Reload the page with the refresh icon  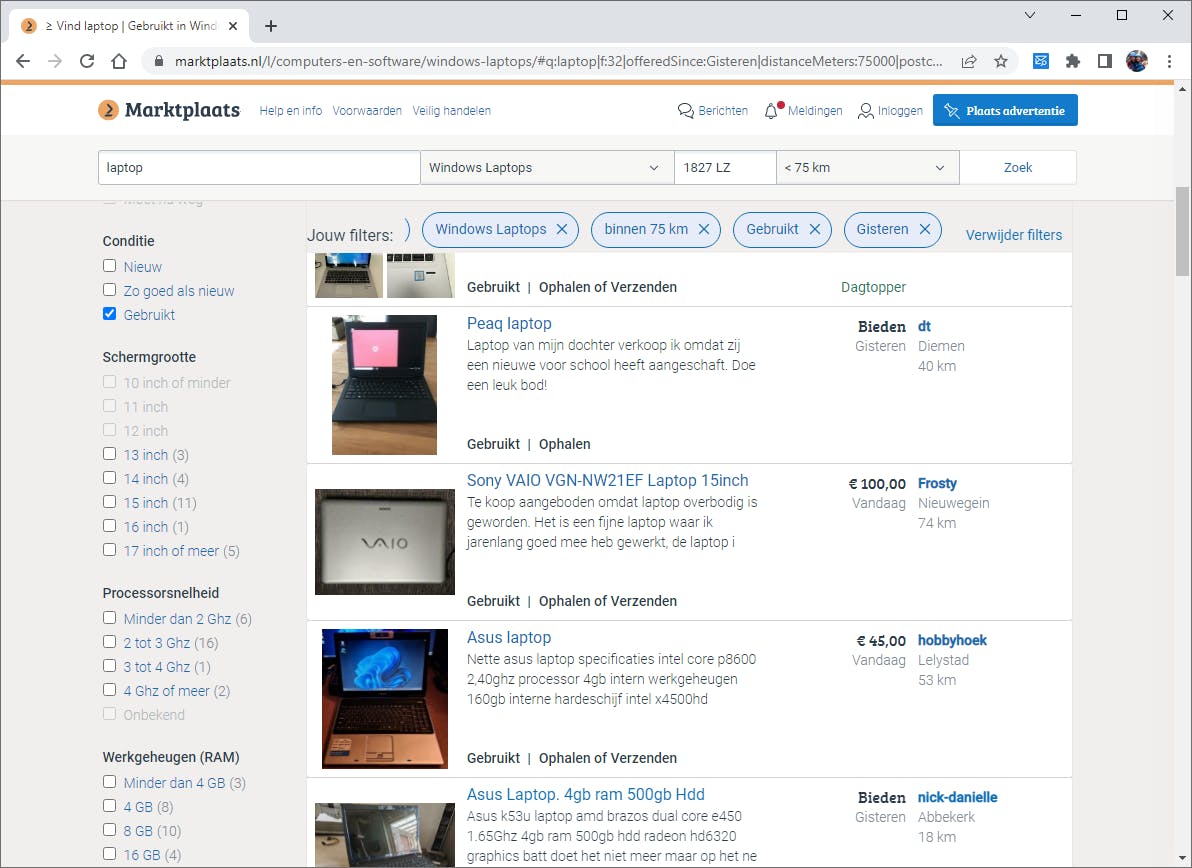click(x=87, y=61)
